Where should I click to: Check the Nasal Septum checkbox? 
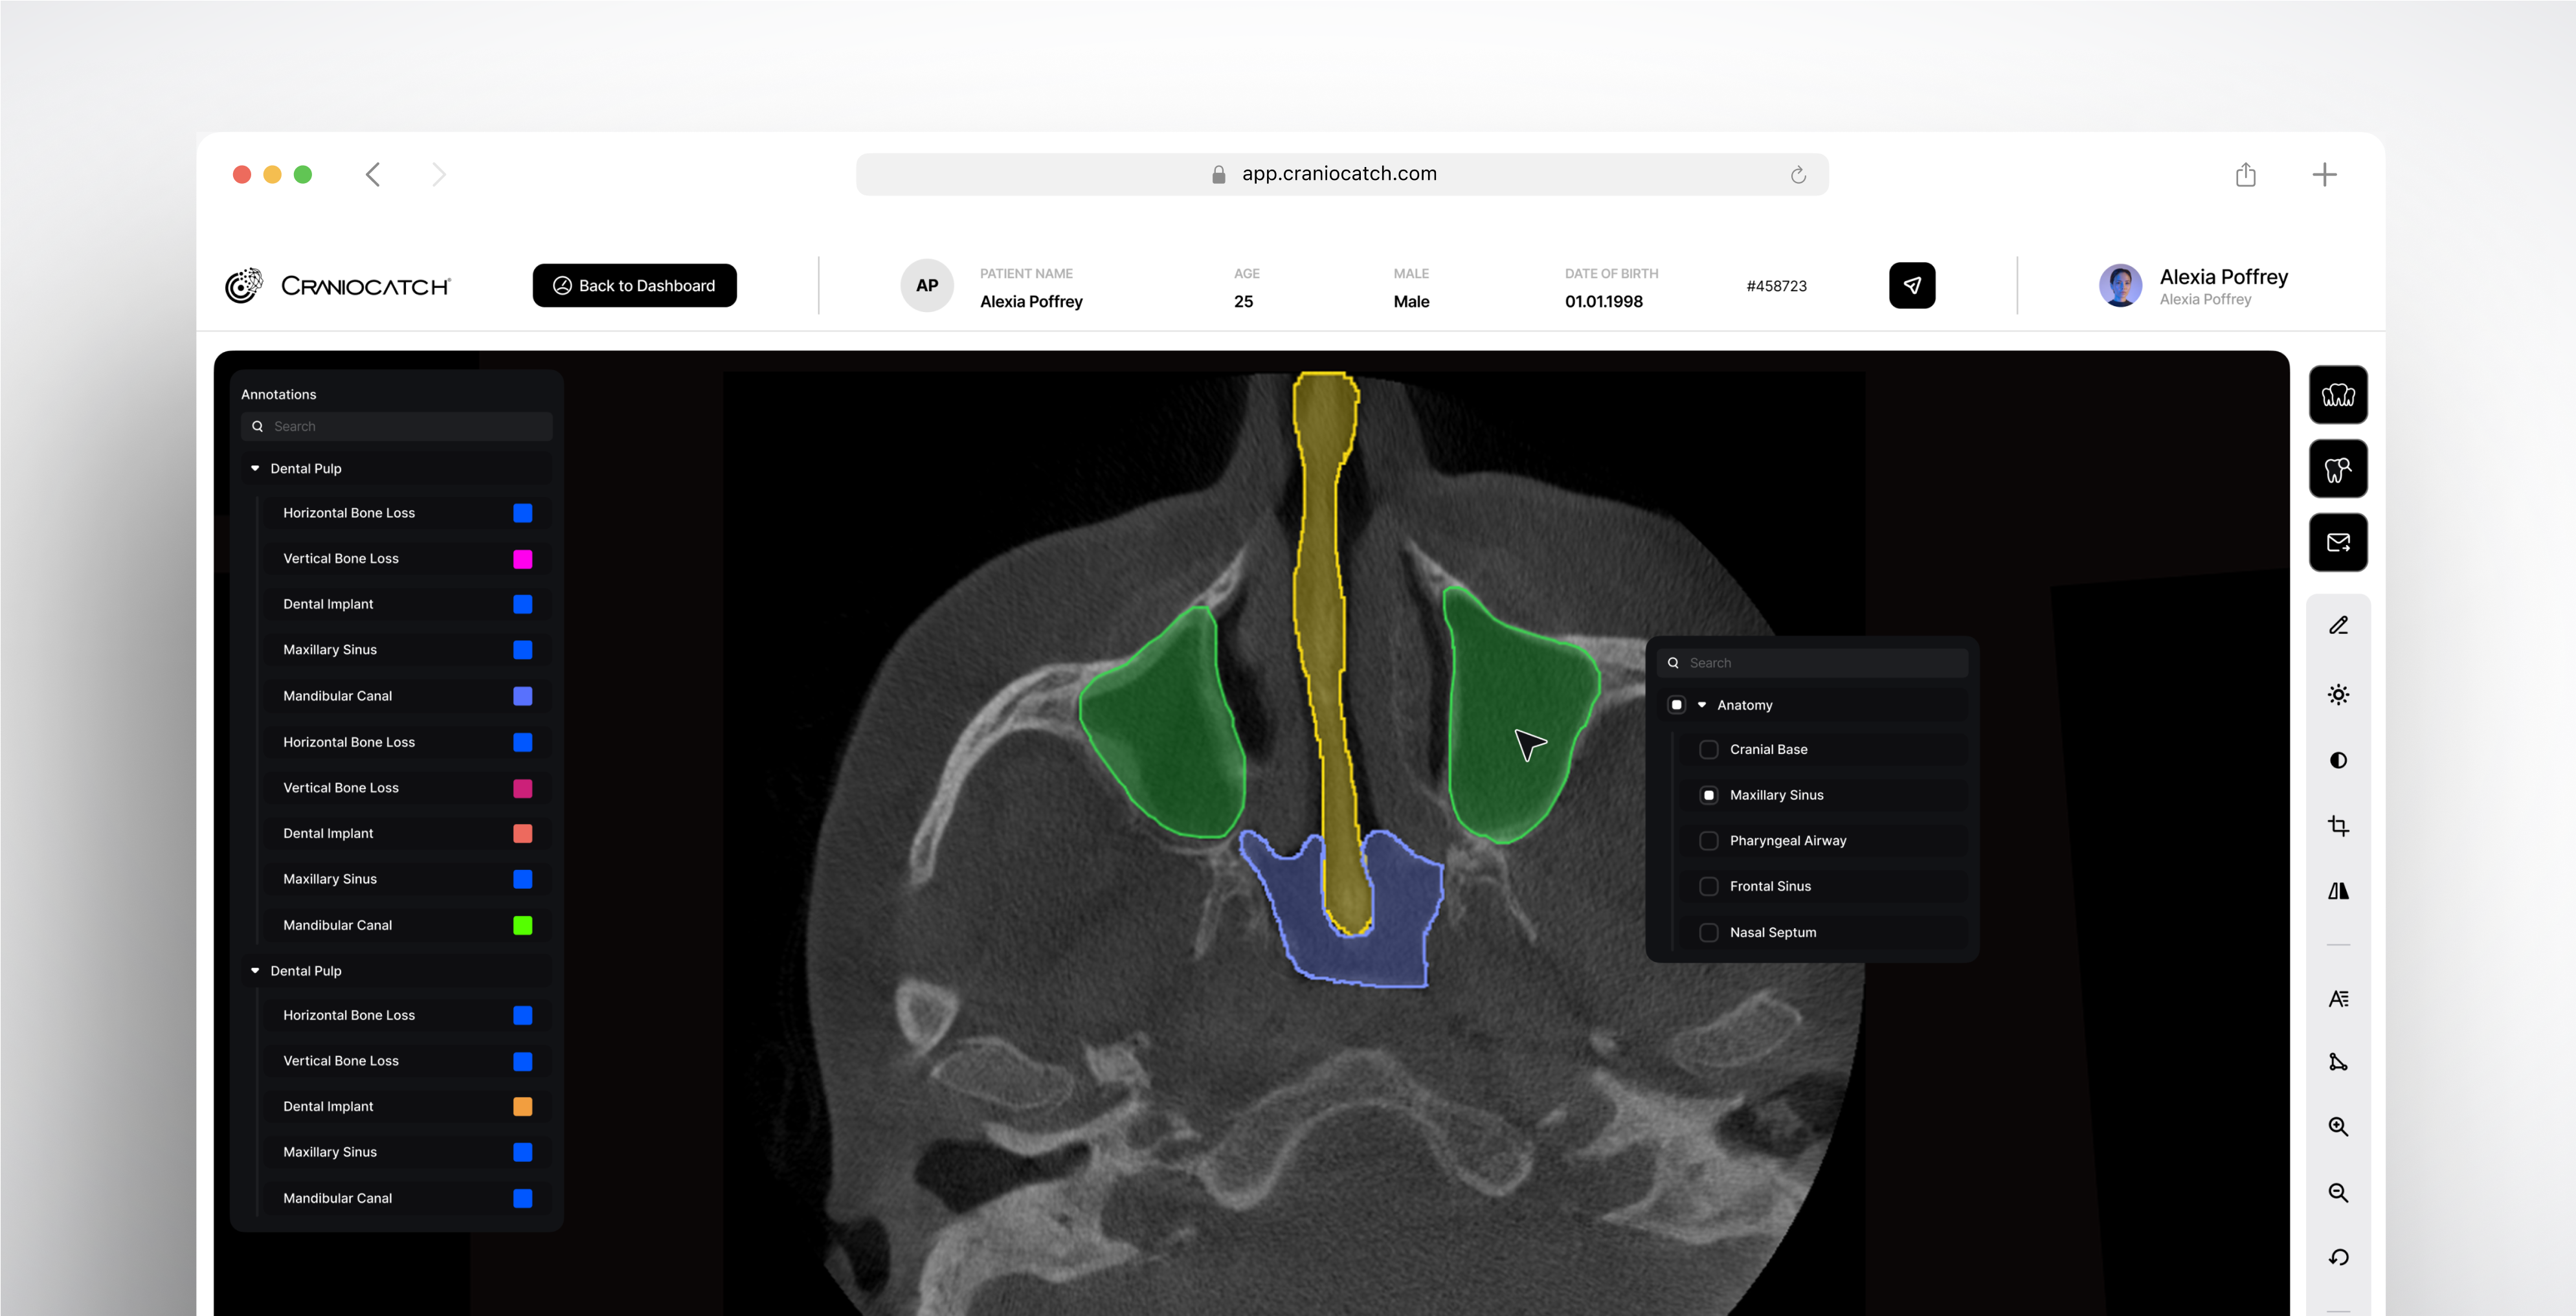point(1709,932)
